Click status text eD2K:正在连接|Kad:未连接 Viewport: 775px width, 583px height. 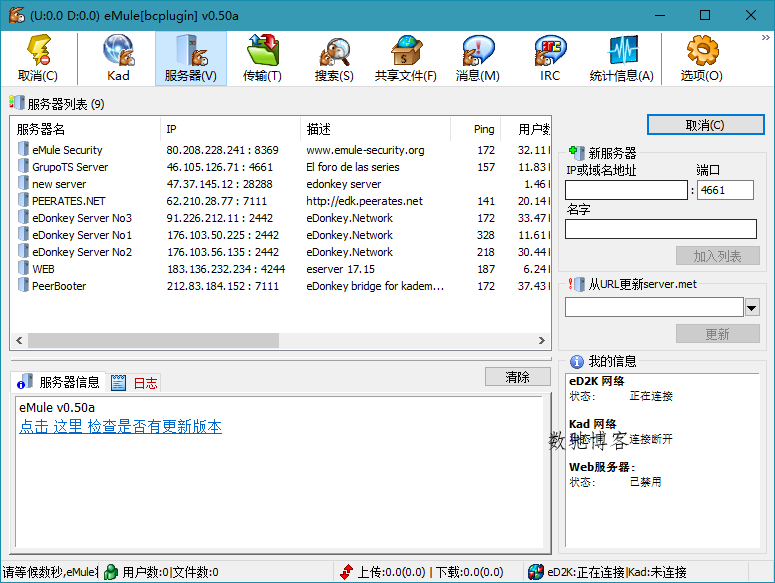(x=617, y=572)
